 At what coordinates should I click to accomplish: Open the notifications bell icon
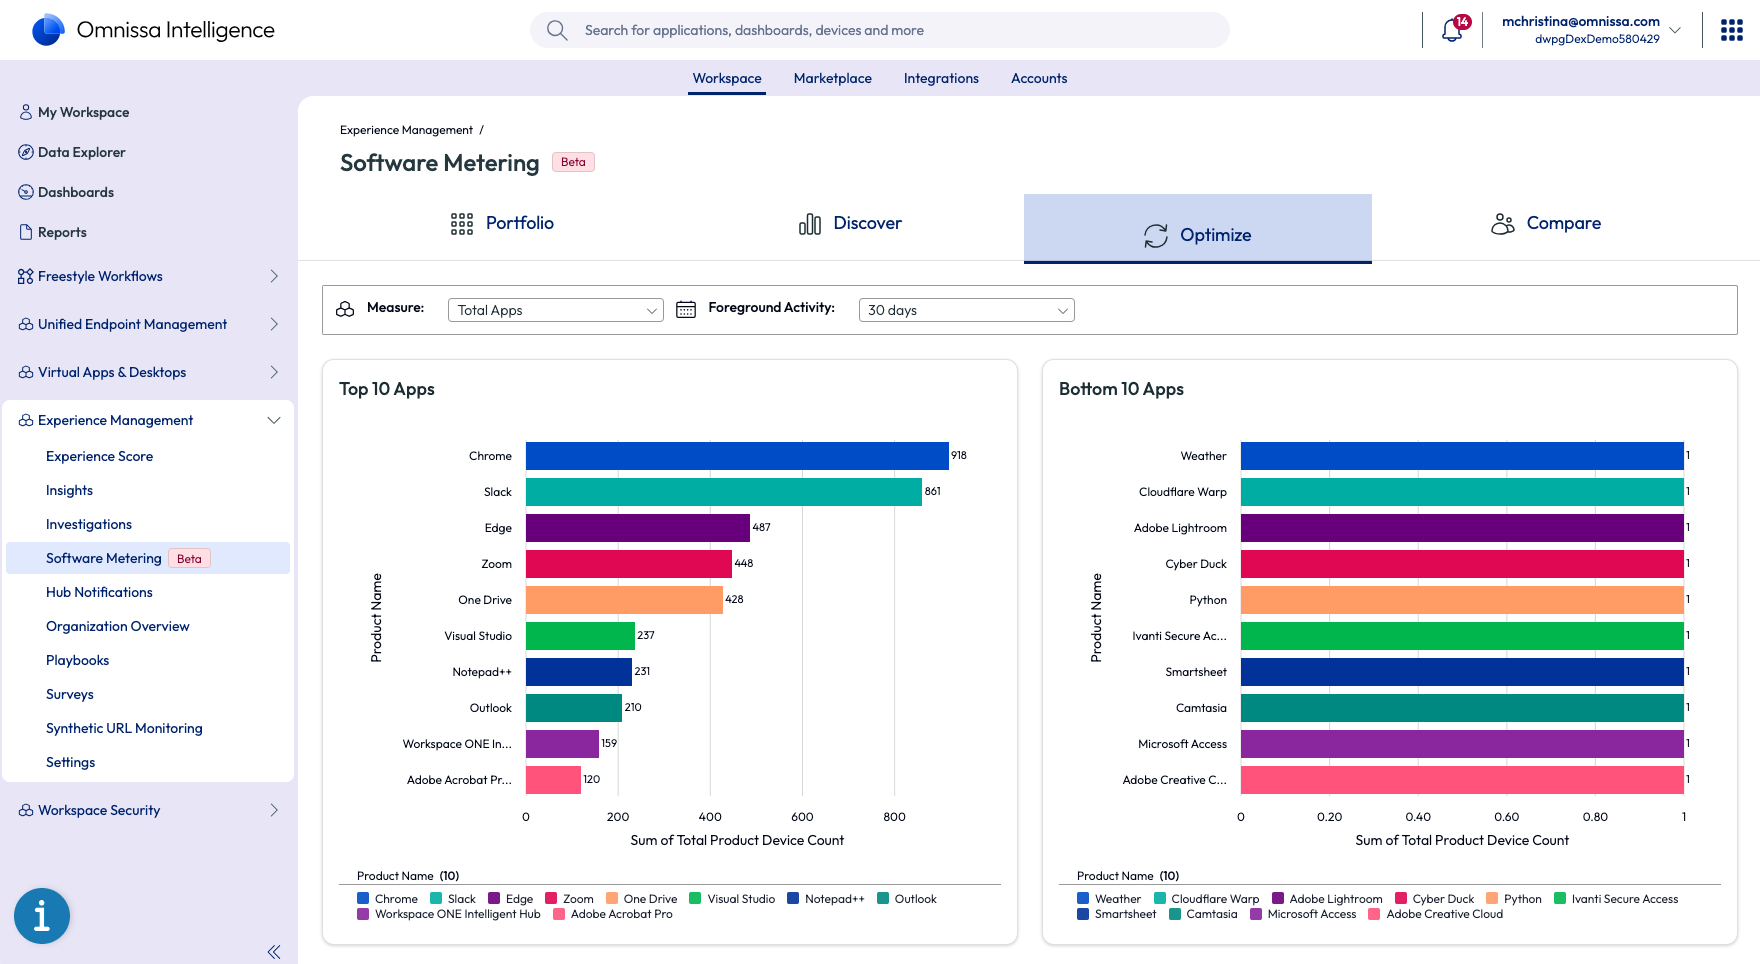click(1452, 30)
